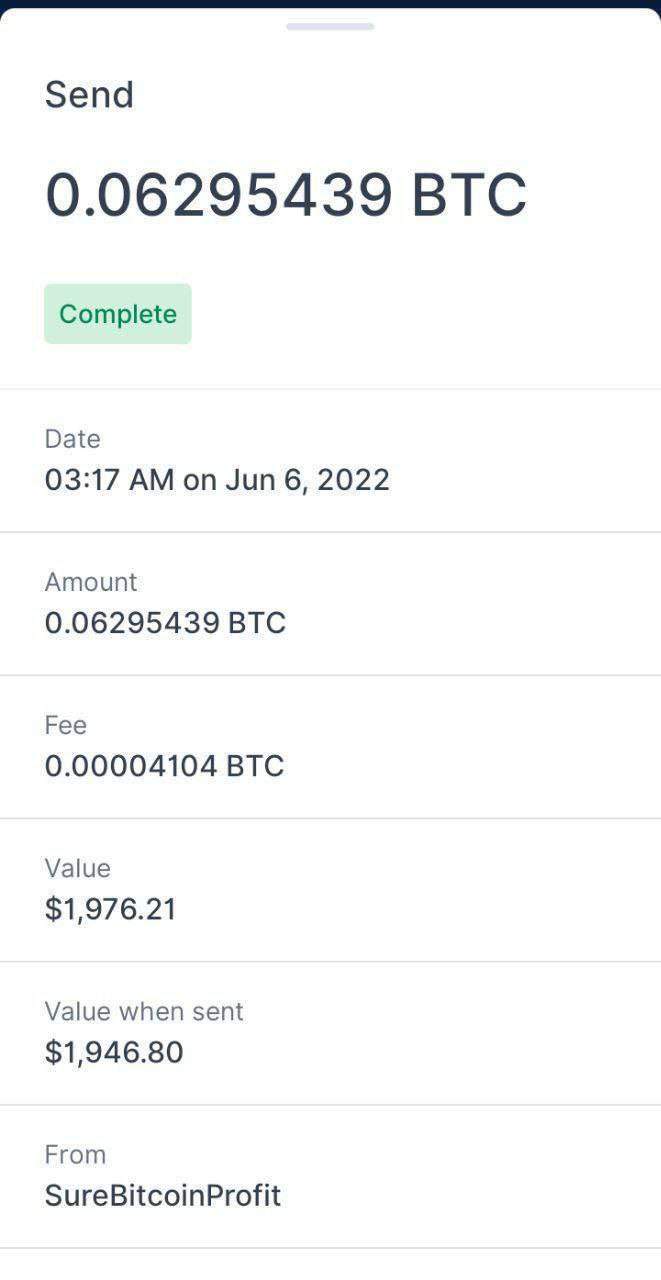This screenshot has width=661, height=1280.
Task: Select the Date field label
Action: pos(72,439)
